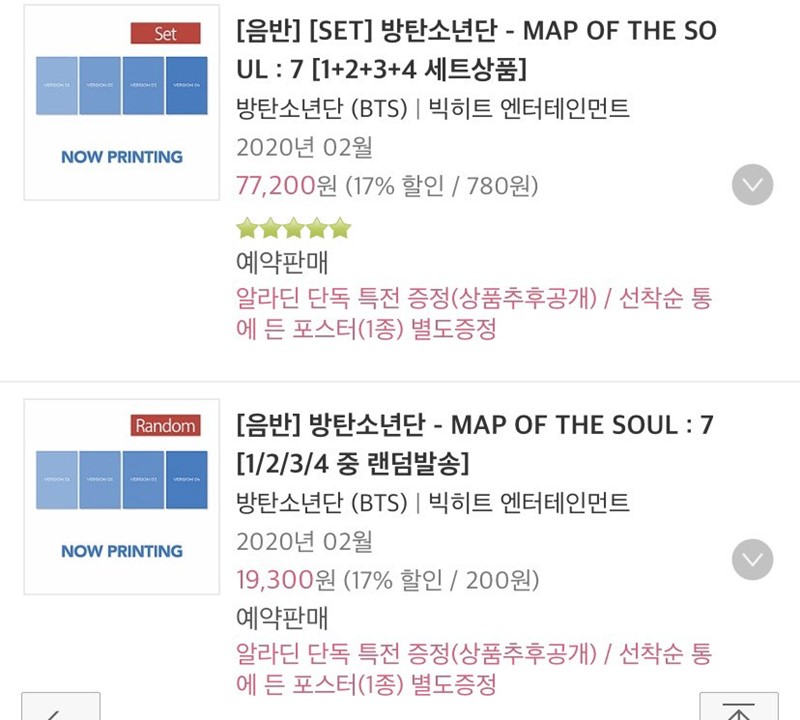Open the 알라딘 단독 특전 notice for Random
The width and height of the screenshot is (800, 720).
pyautogui.click(x=473, y=668)
